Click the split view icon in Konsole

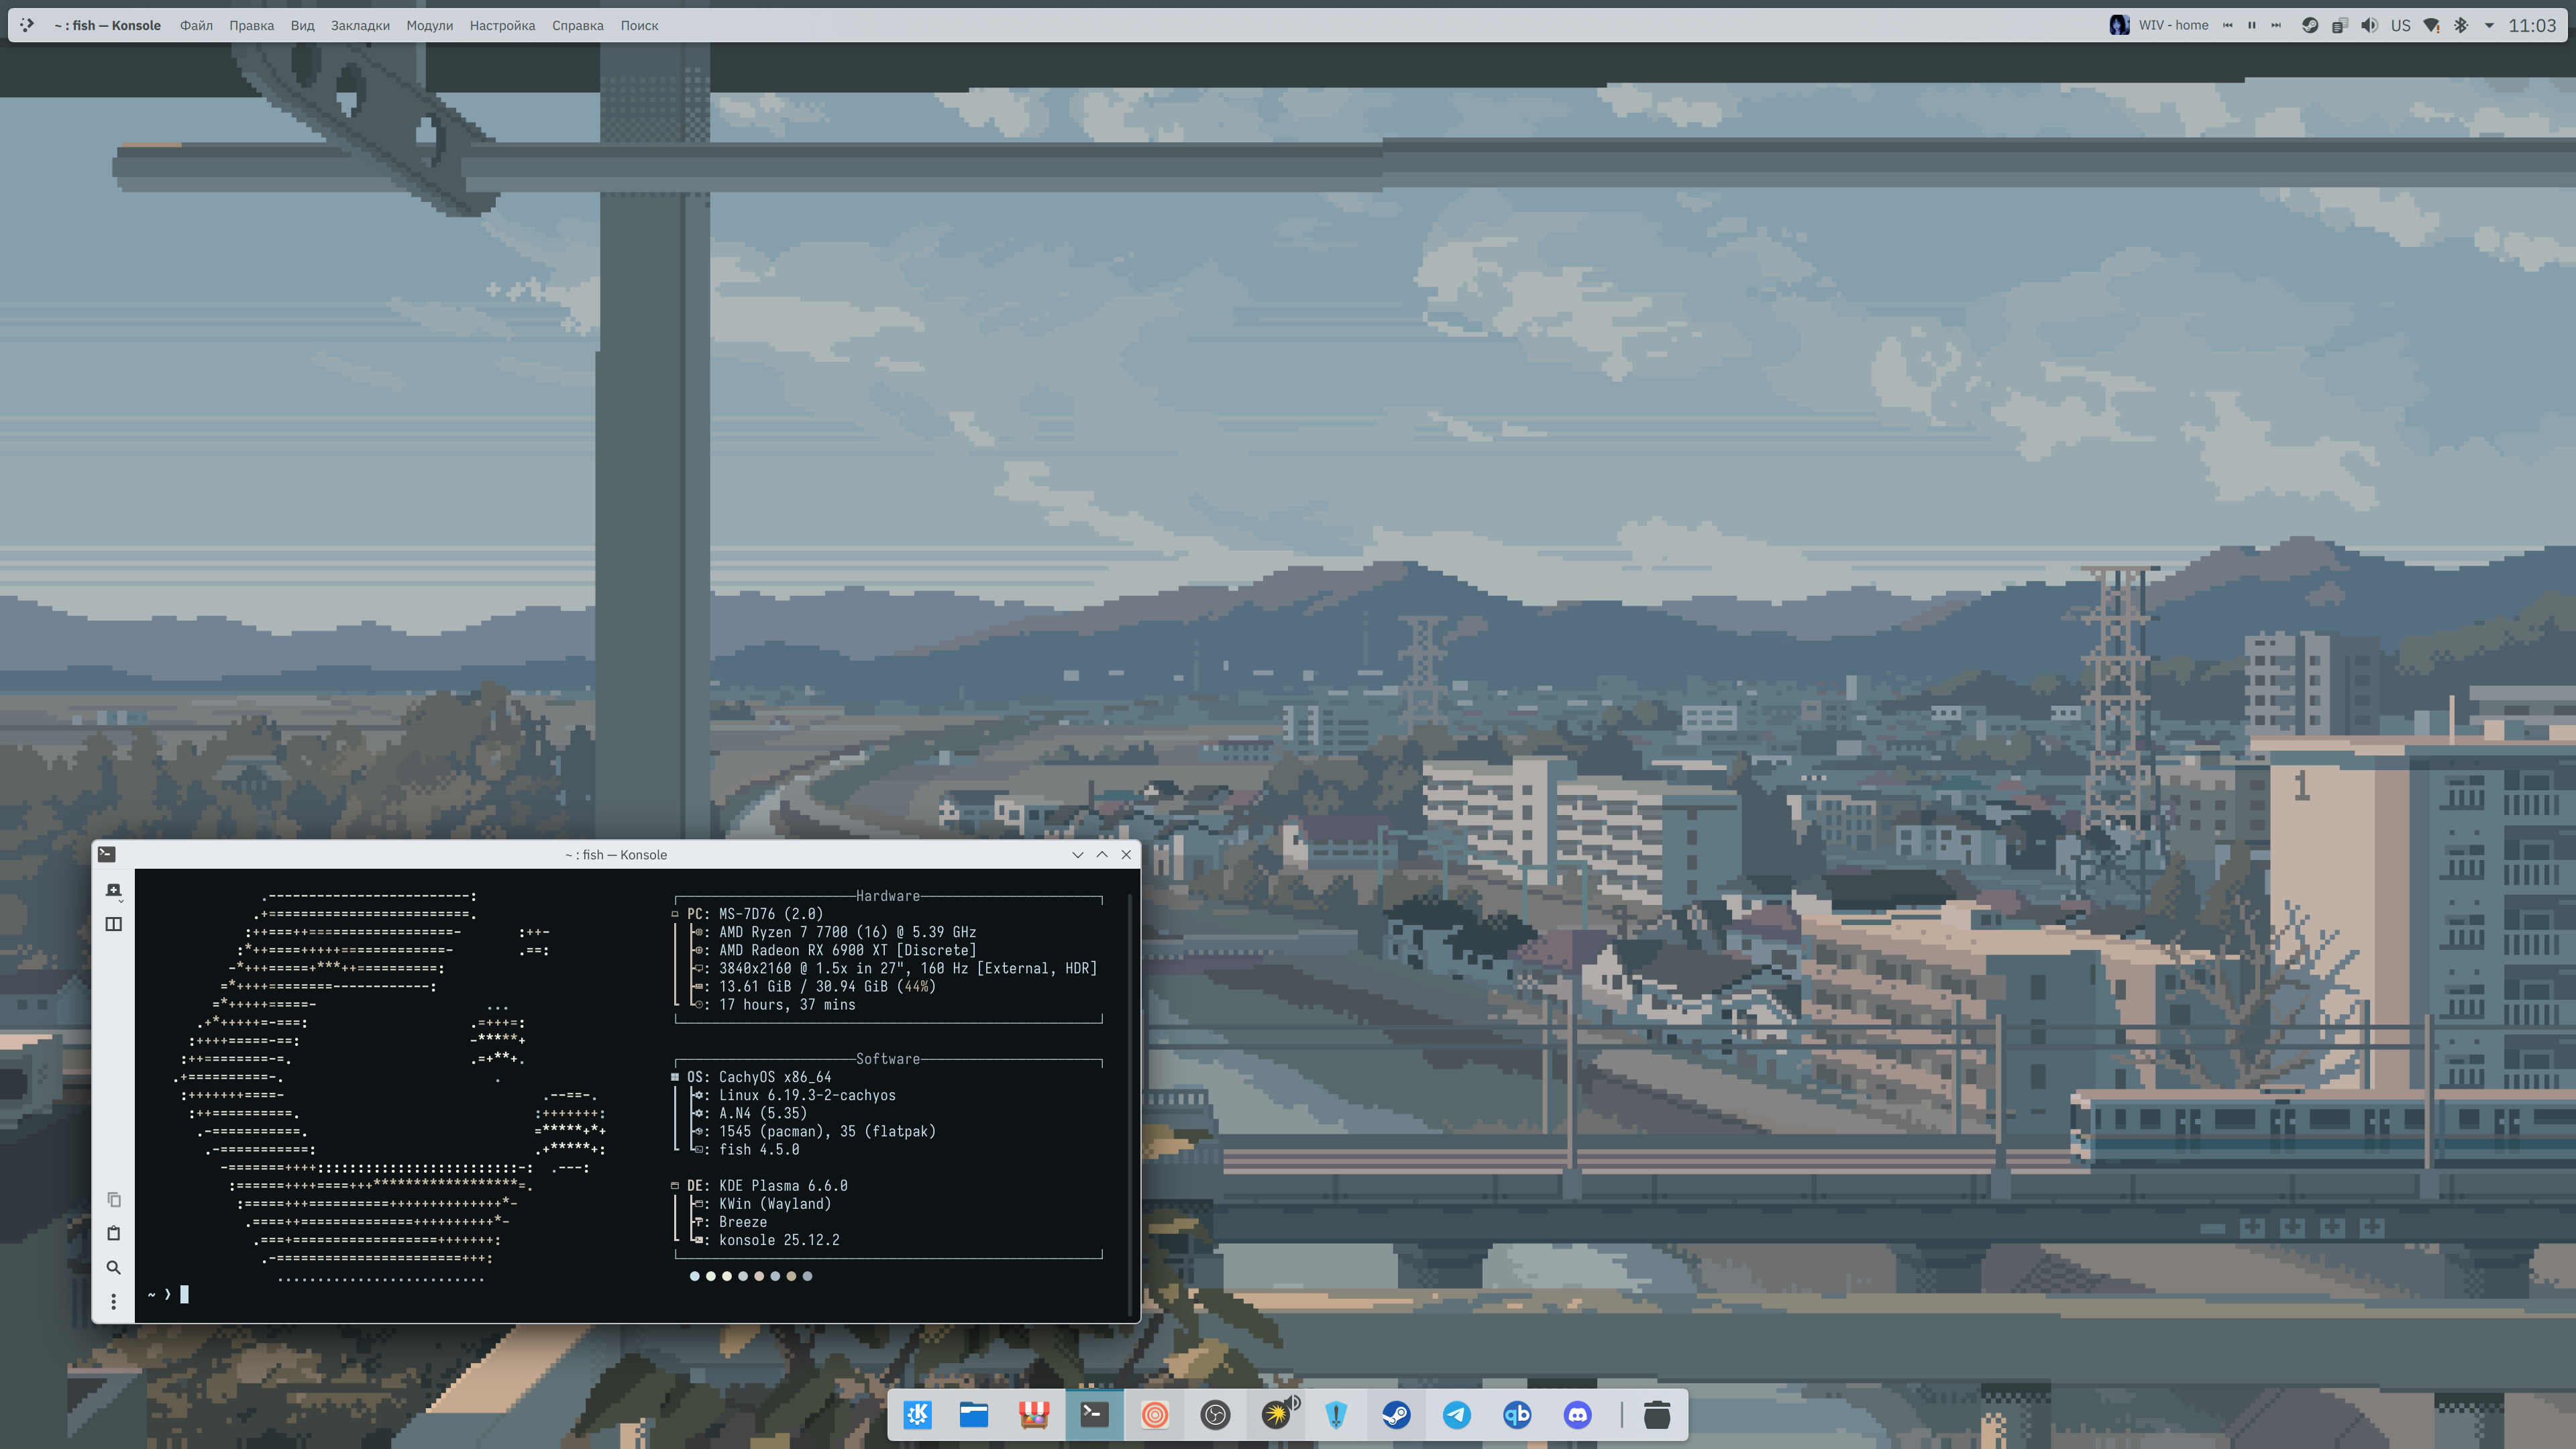[x=113, y=924]
